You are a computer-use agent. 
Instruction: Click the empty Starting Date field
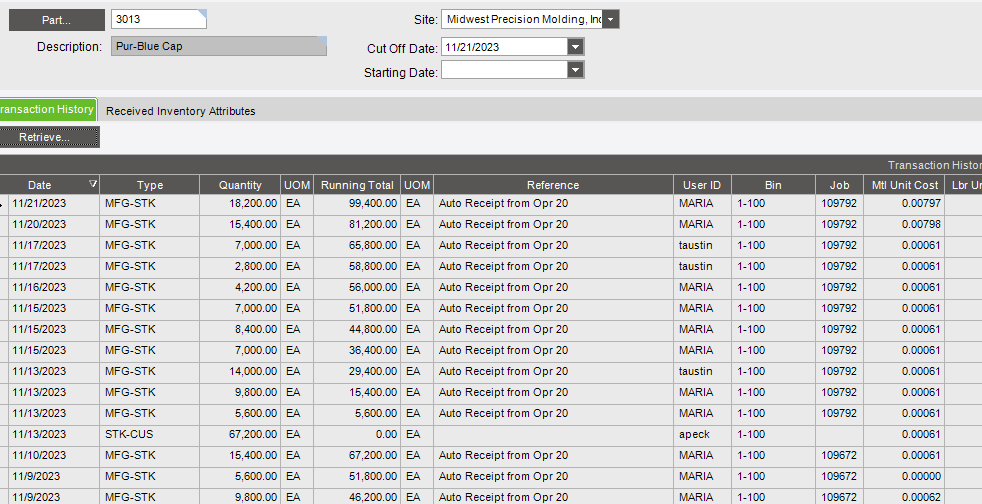pyautogui.click(x=504, y=69)
